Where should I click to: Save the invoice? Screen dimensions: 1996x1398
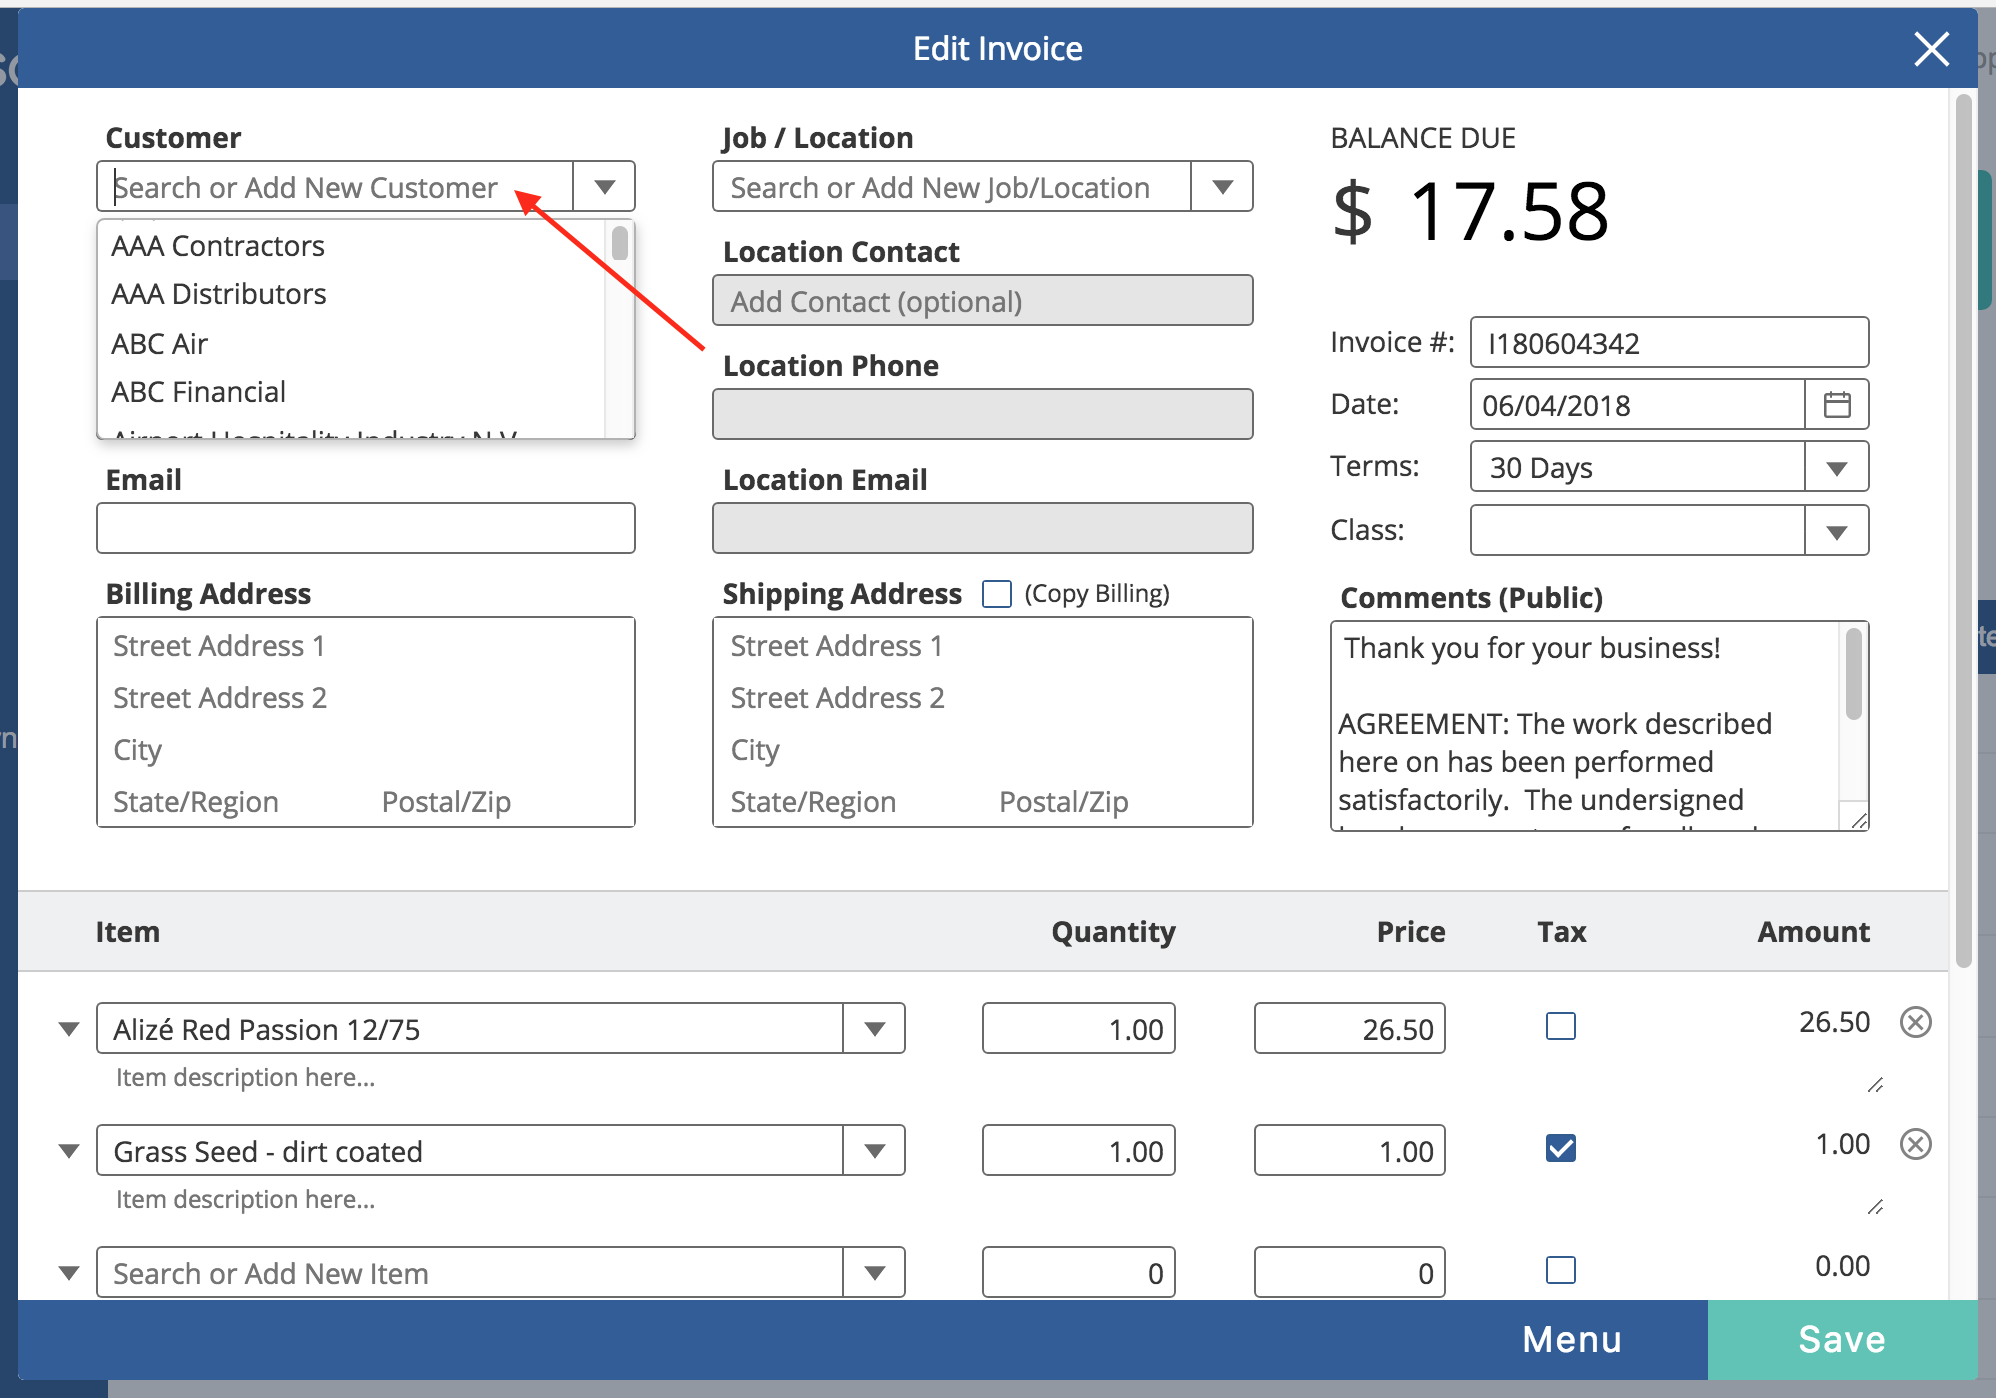click(1843, 1339)
